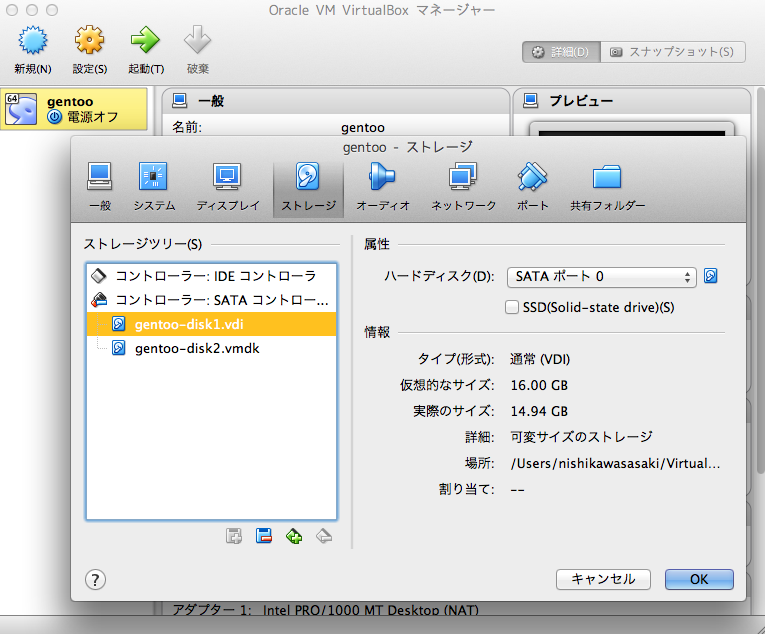Click the remove controller icon
Viewport: 765px width, 634px height.
[x=263, y=536]
